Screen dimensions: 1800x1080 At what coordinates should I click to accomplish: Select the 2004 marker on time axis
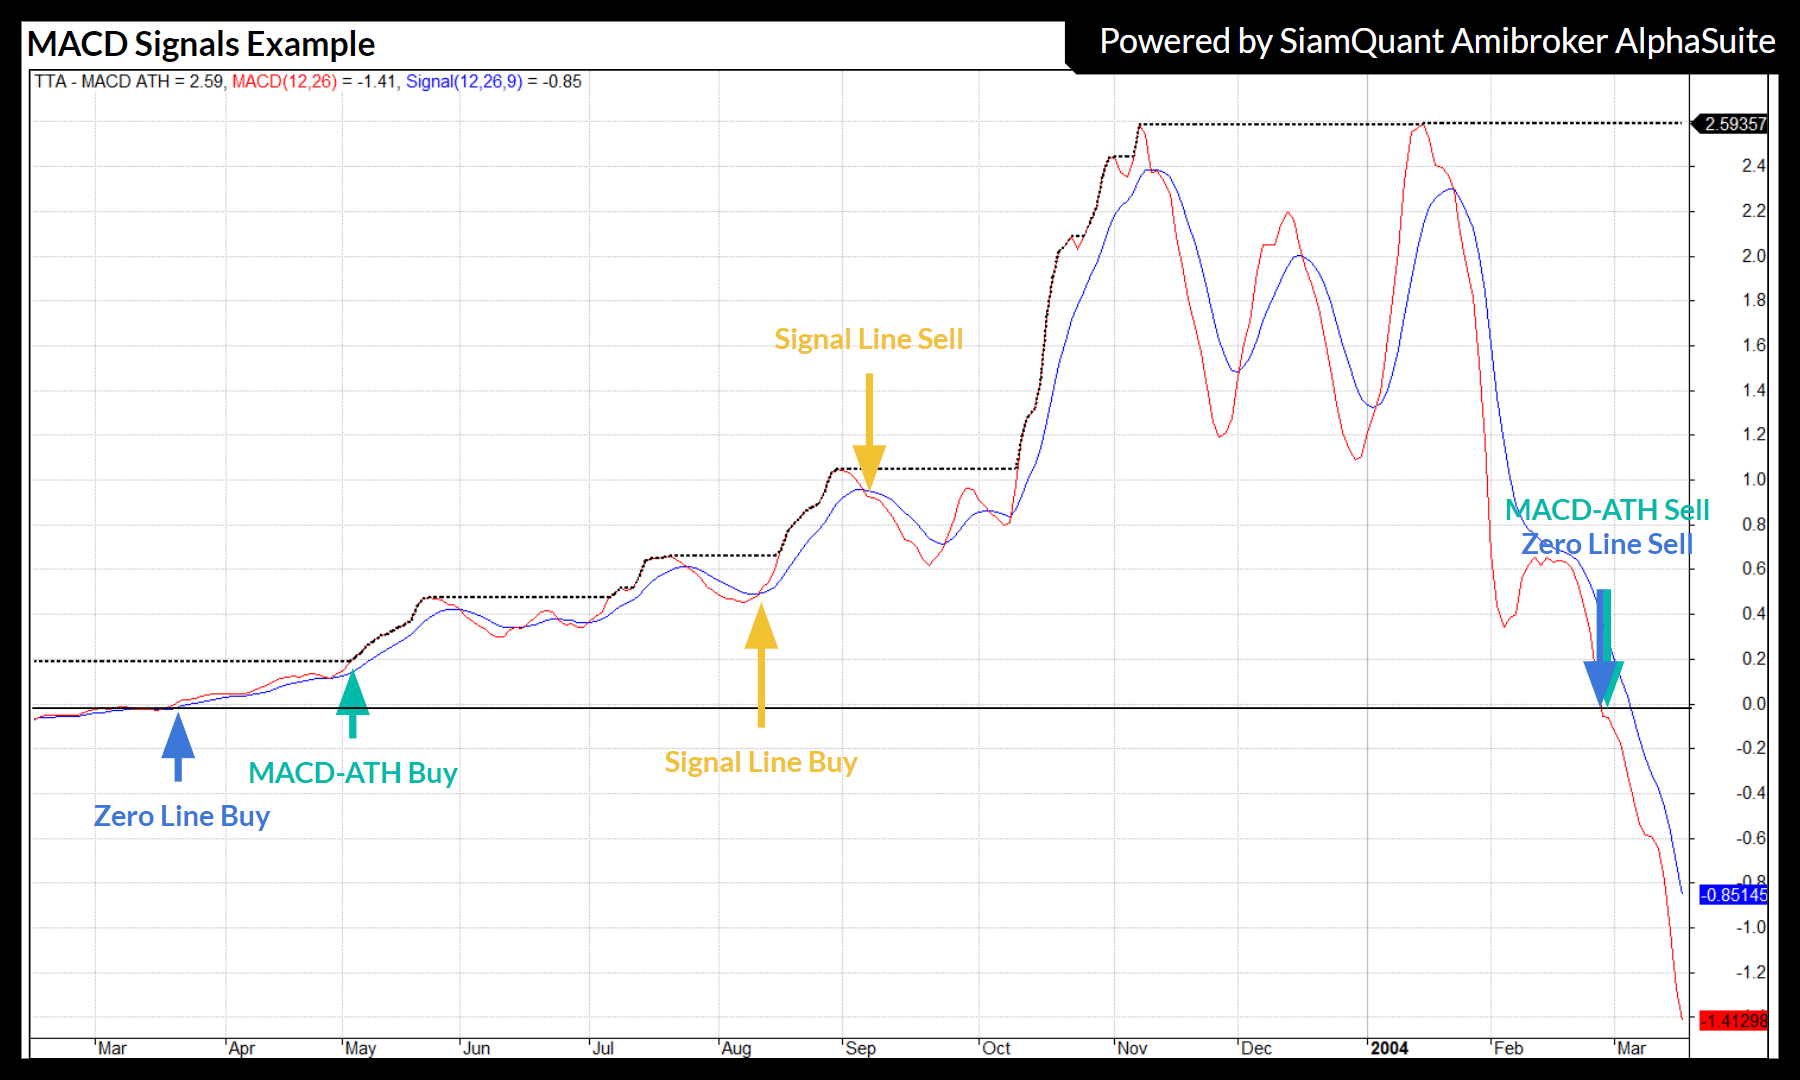point(1389,1048)
